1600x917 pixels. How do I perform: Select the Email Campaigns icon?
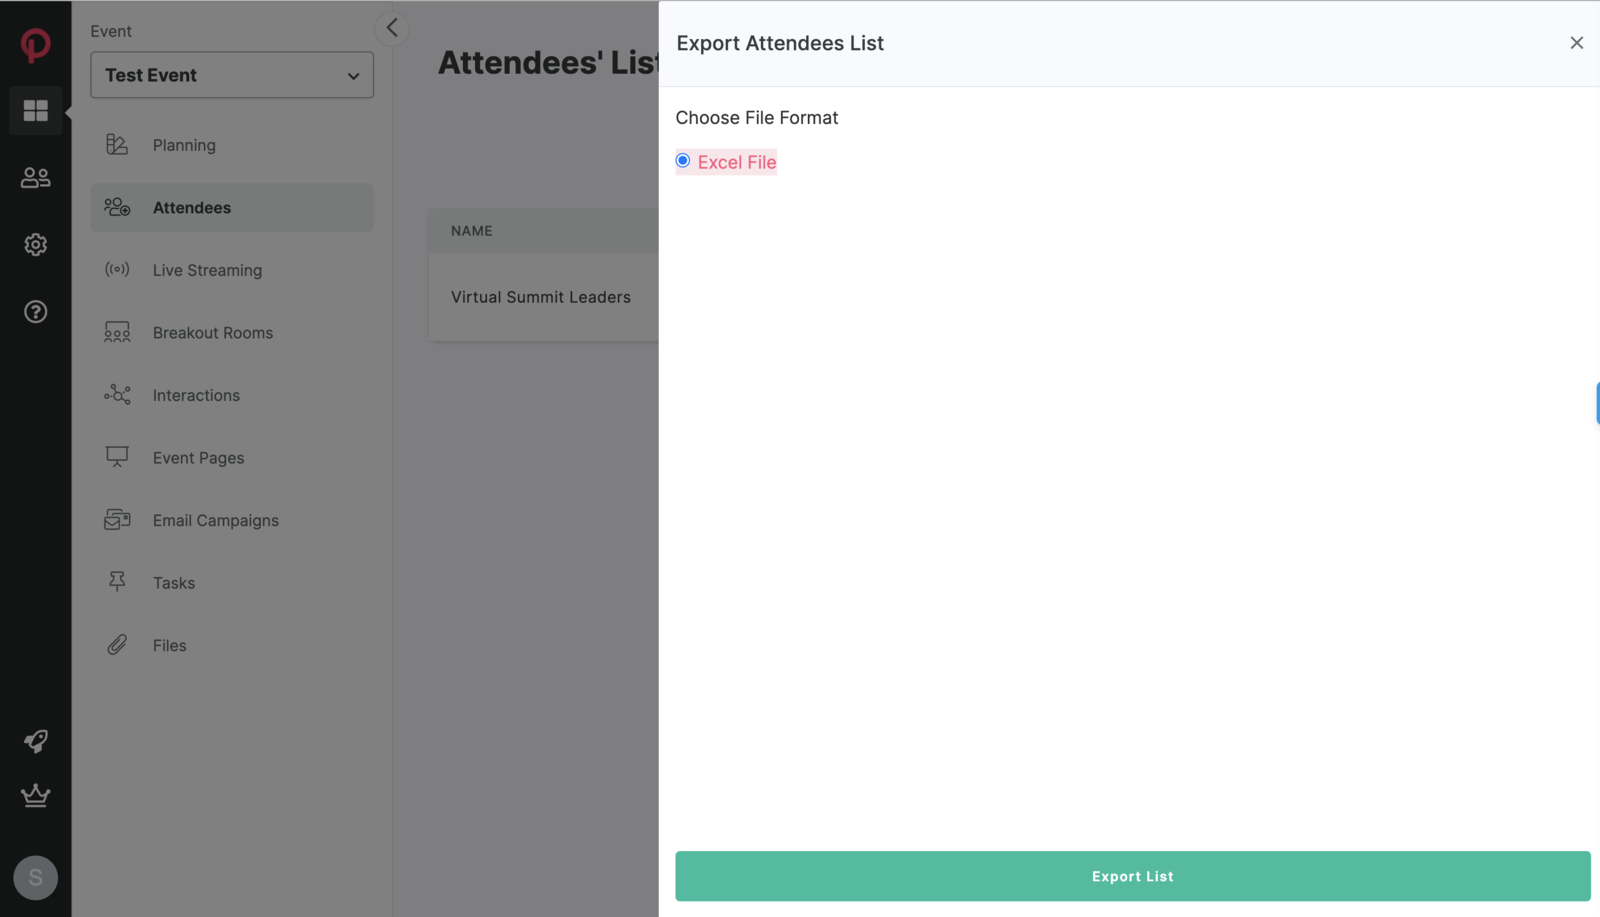[117, 519]
